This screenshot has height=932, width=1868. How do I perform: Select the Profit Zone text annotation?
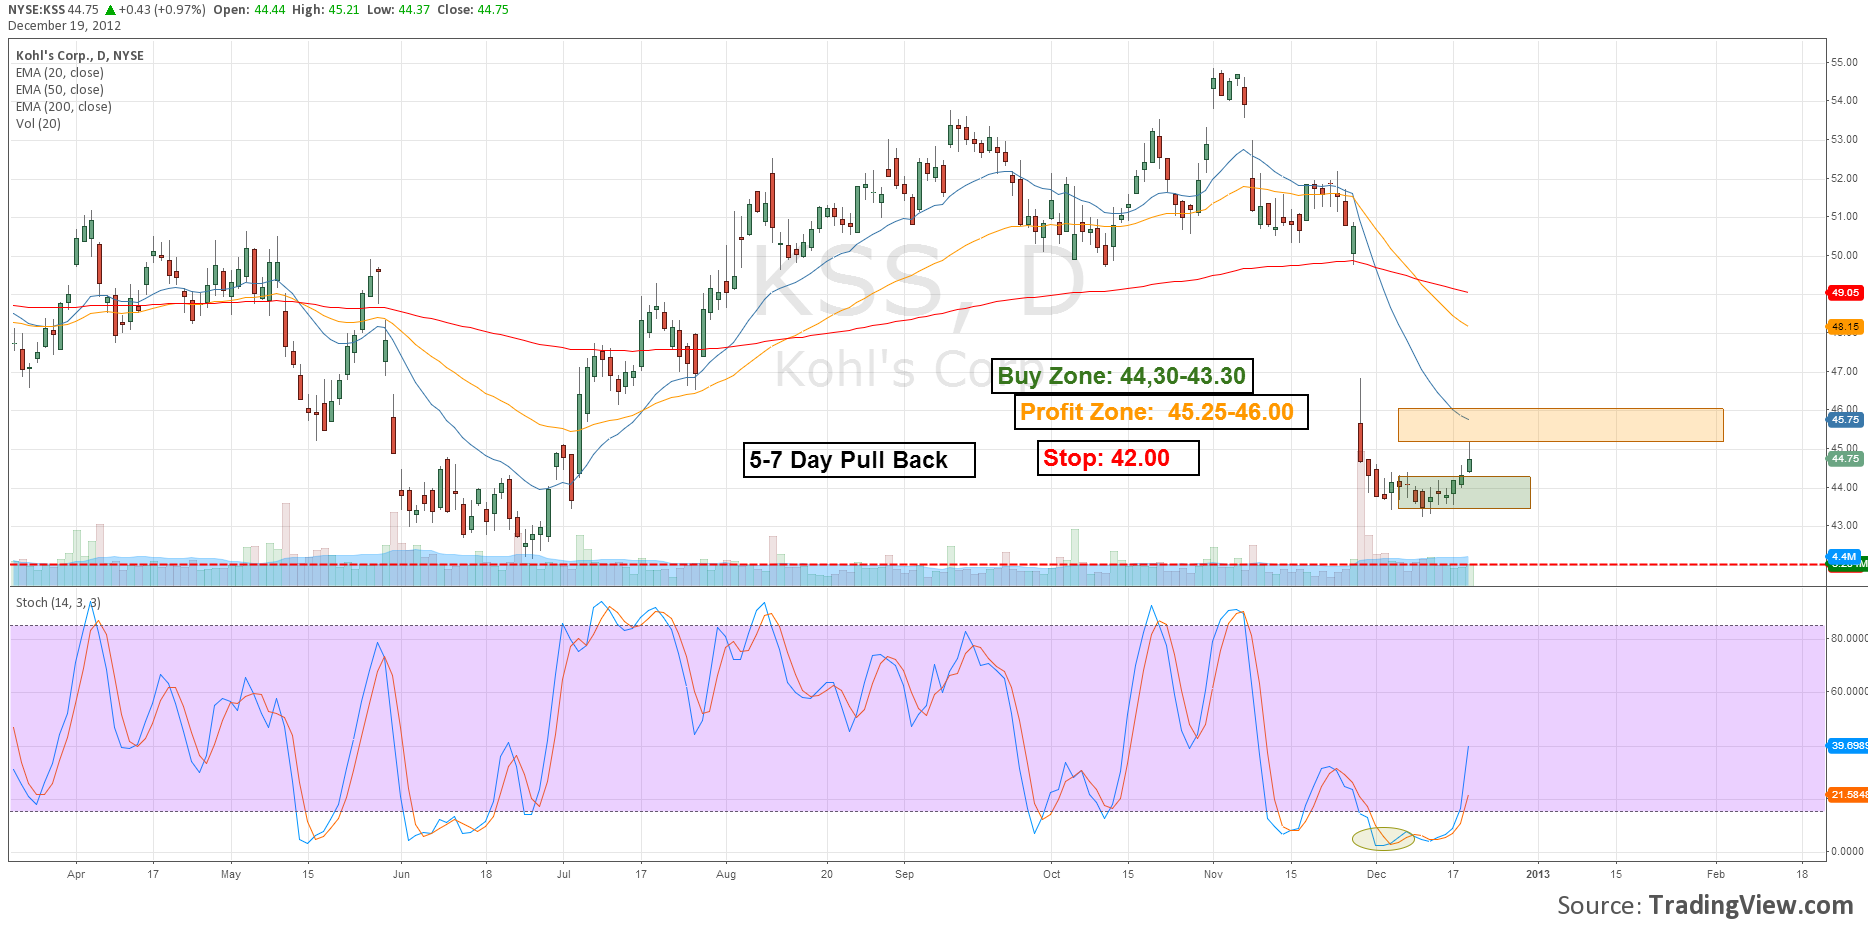coord(1160,412)
